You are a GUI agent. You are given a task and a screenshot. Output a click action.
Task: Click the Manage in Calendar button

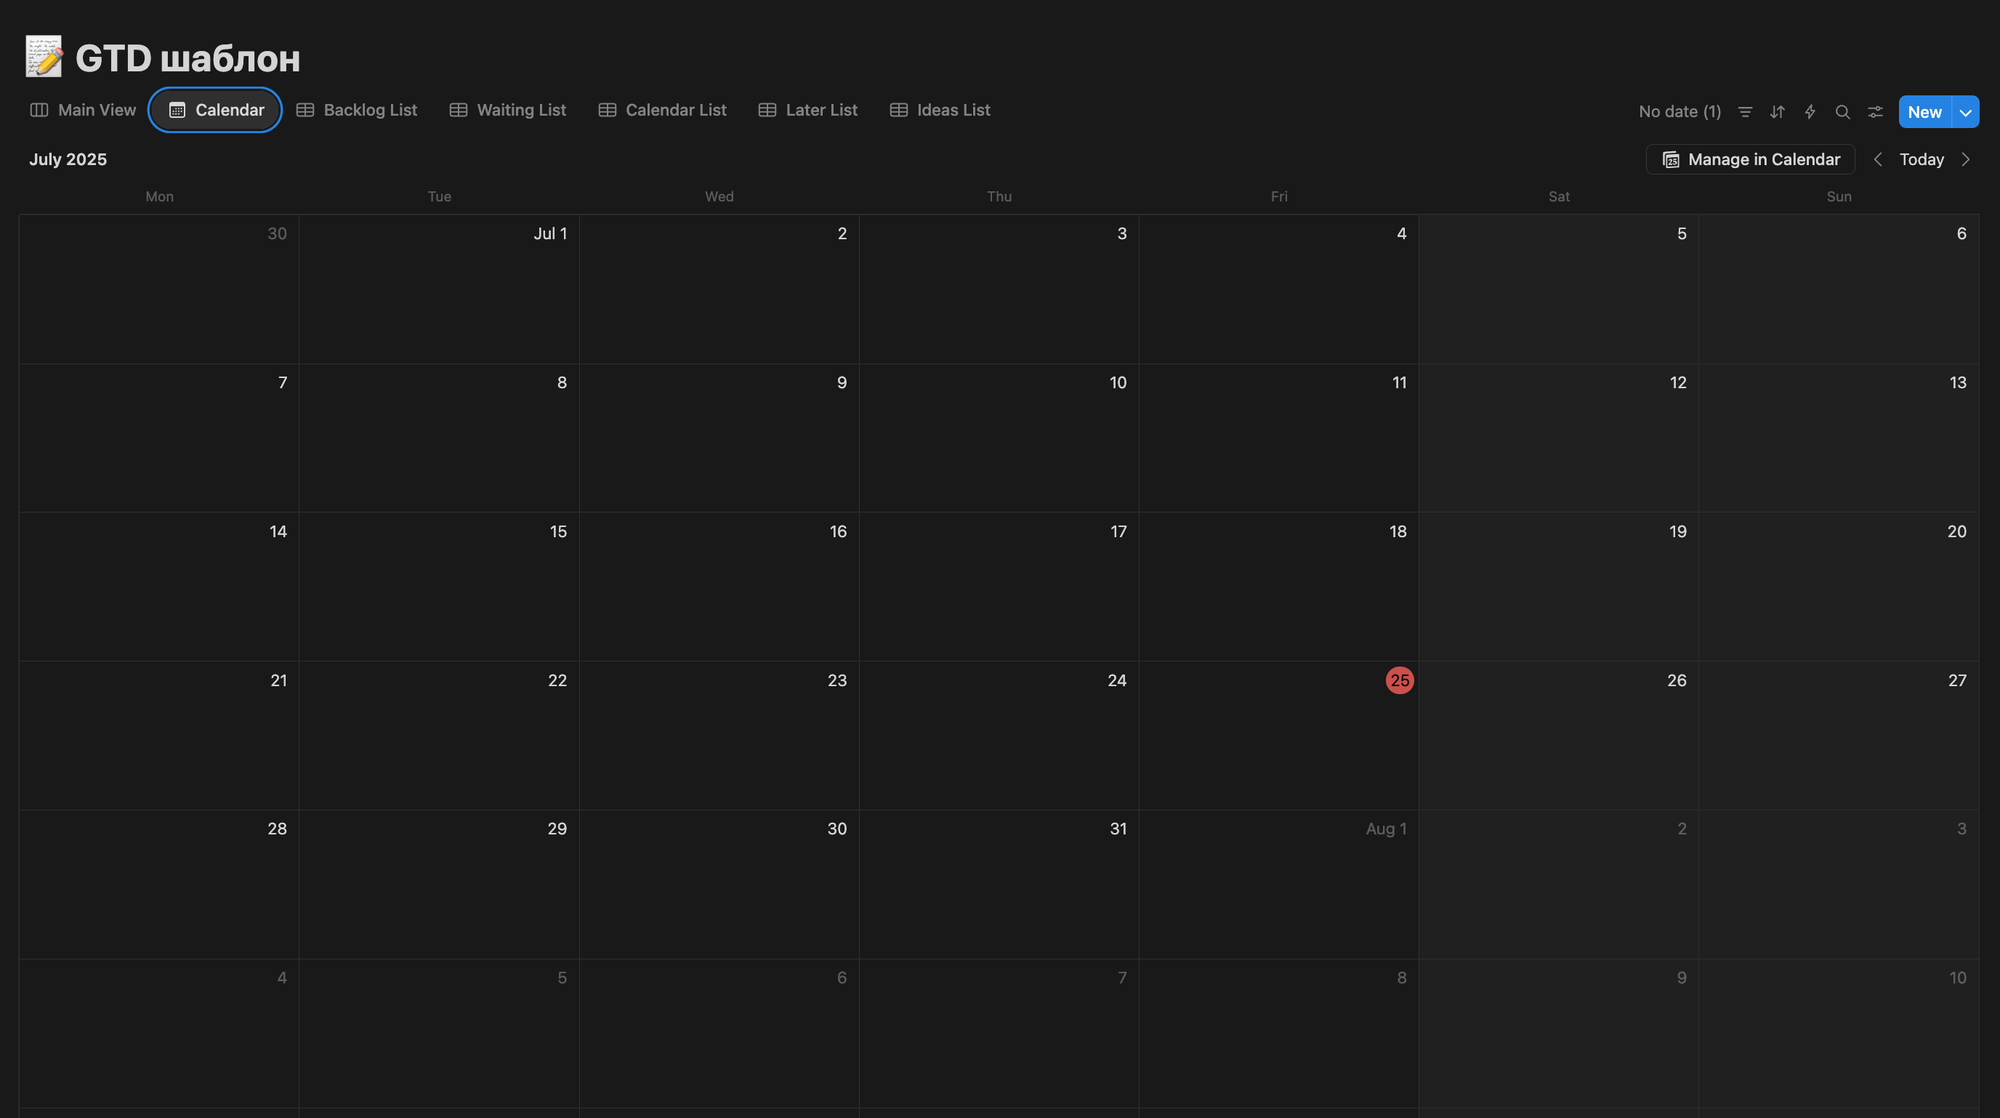(x=1750, y=160)
